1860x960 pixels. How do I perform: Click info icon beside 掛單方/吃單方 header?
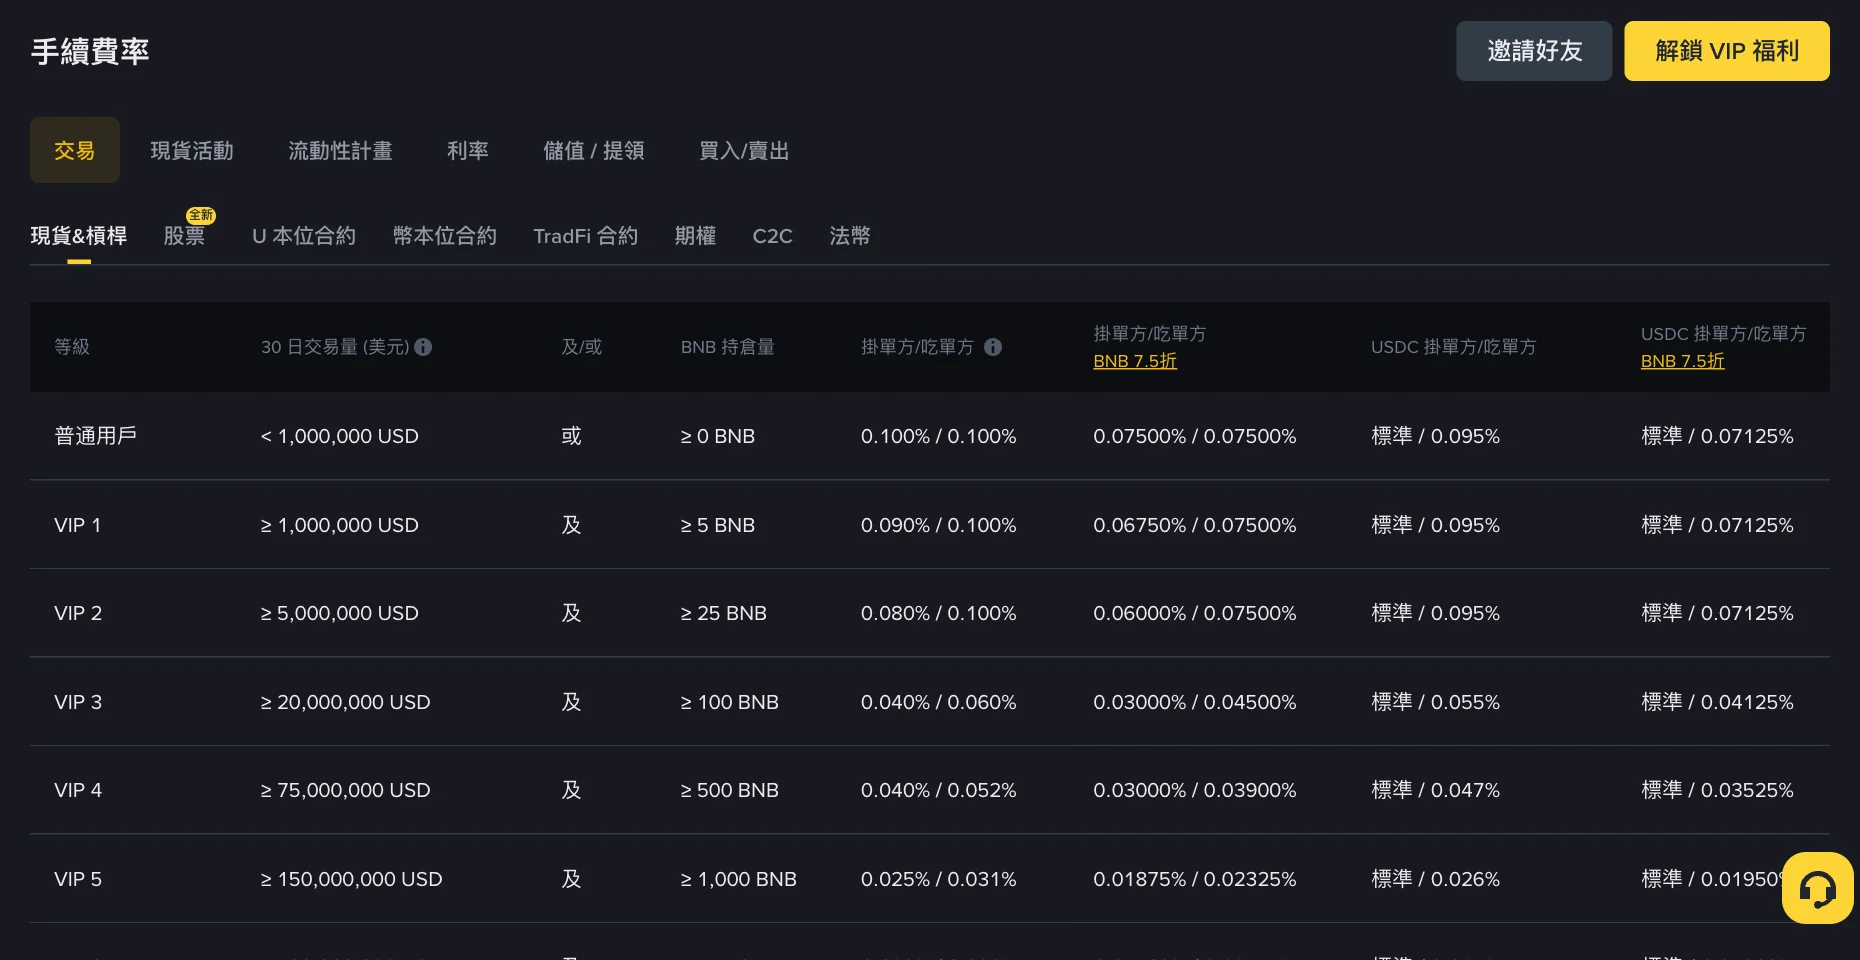993,347
